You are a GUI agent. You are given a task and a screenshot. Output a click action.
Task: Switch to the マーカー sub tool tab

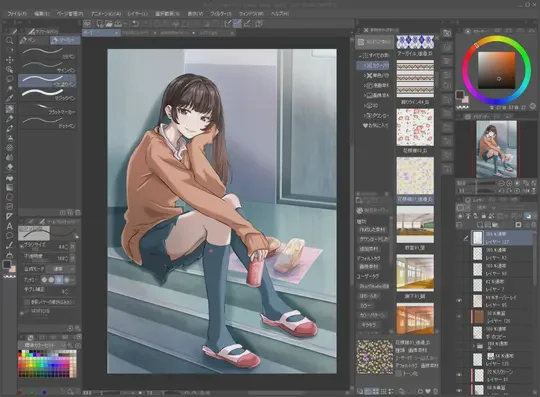[65, 41]
